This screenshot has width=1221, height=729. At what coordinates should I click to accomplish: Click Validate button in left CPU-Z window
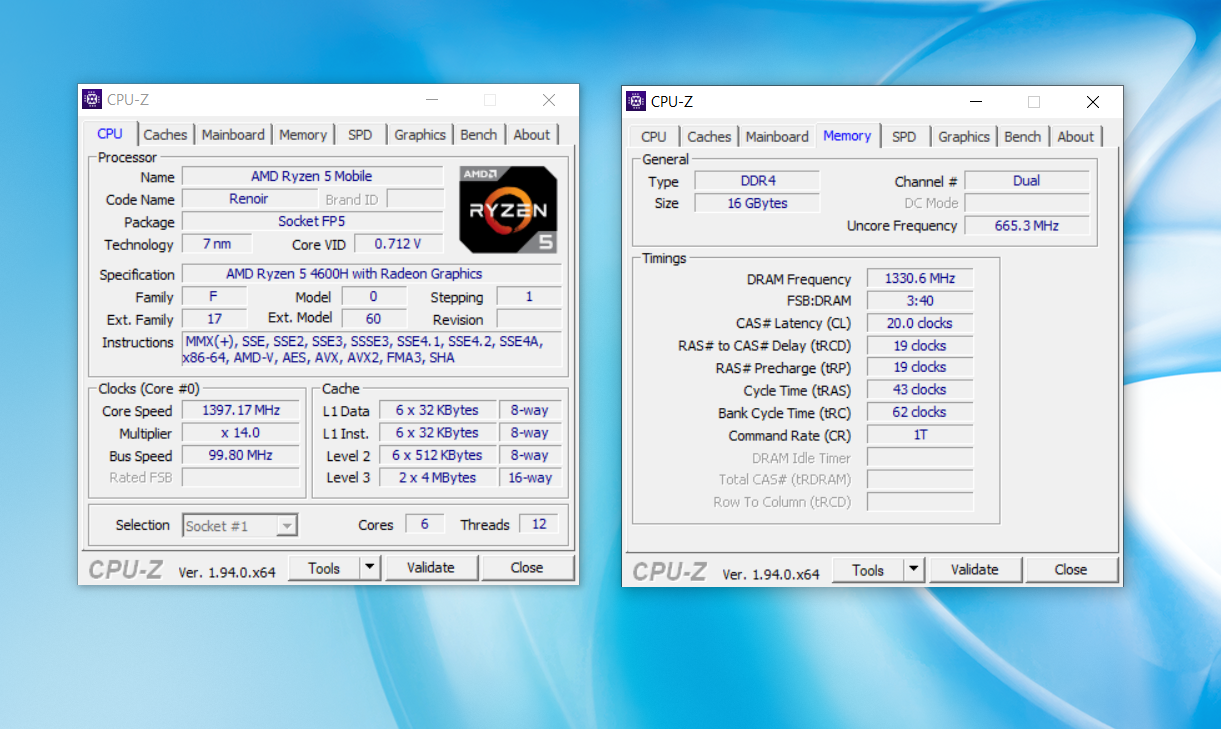point(431,568)
